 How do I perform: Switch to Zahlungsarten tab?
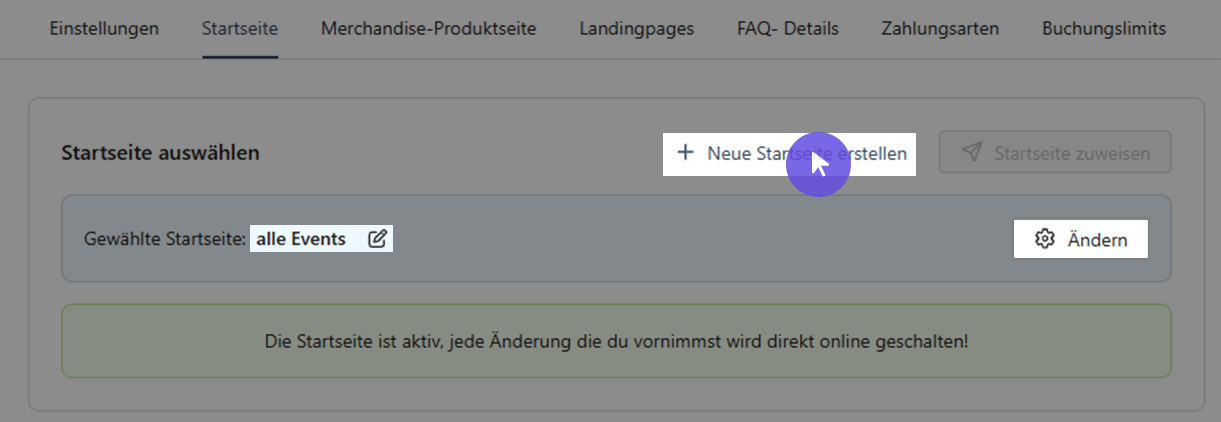pos(940,29)
